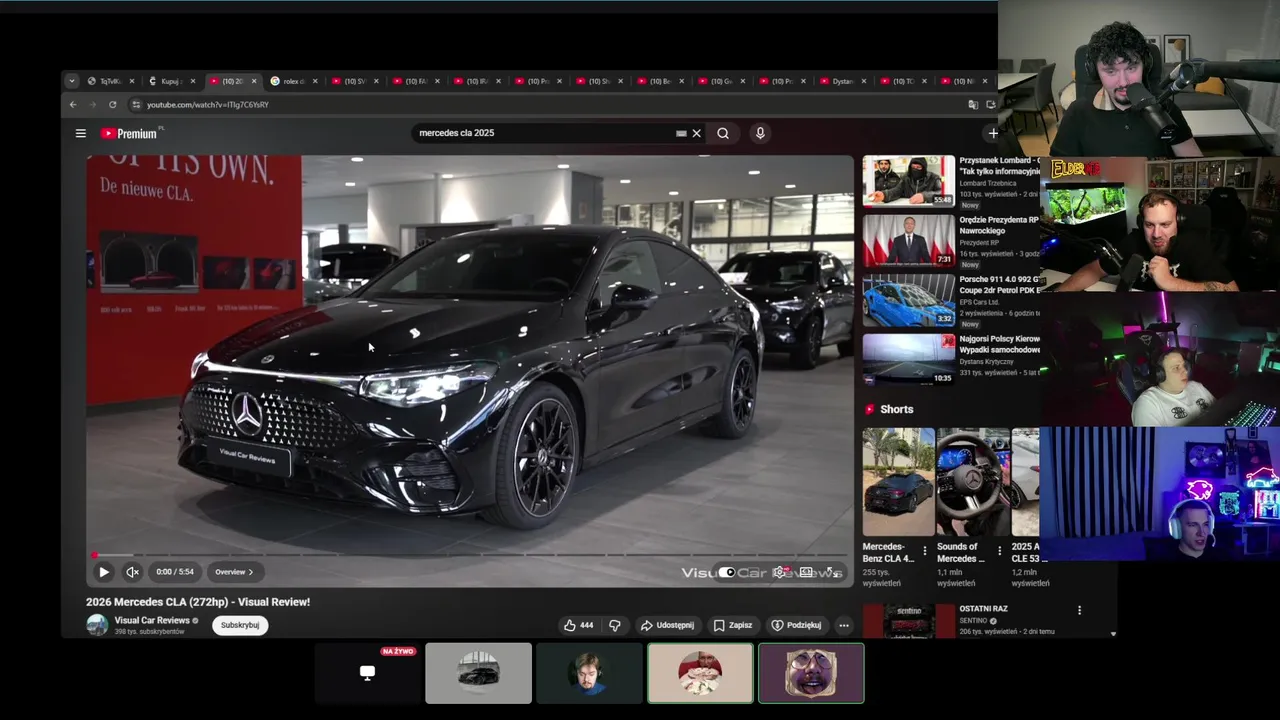
Task: Open Sounds of Mercedes short thumbnail
Action: coord(972,482)
